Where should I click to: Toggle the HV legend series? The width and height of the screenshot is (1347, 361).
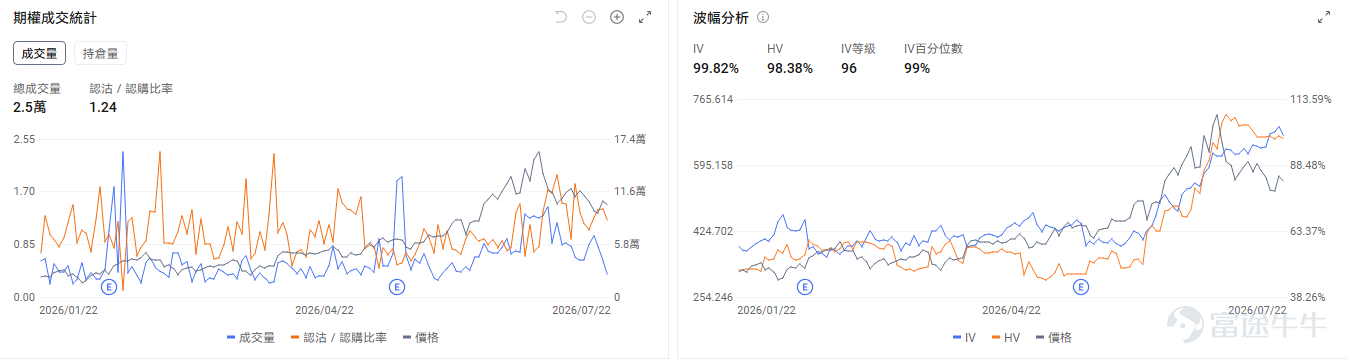[x=1006, y=338]
